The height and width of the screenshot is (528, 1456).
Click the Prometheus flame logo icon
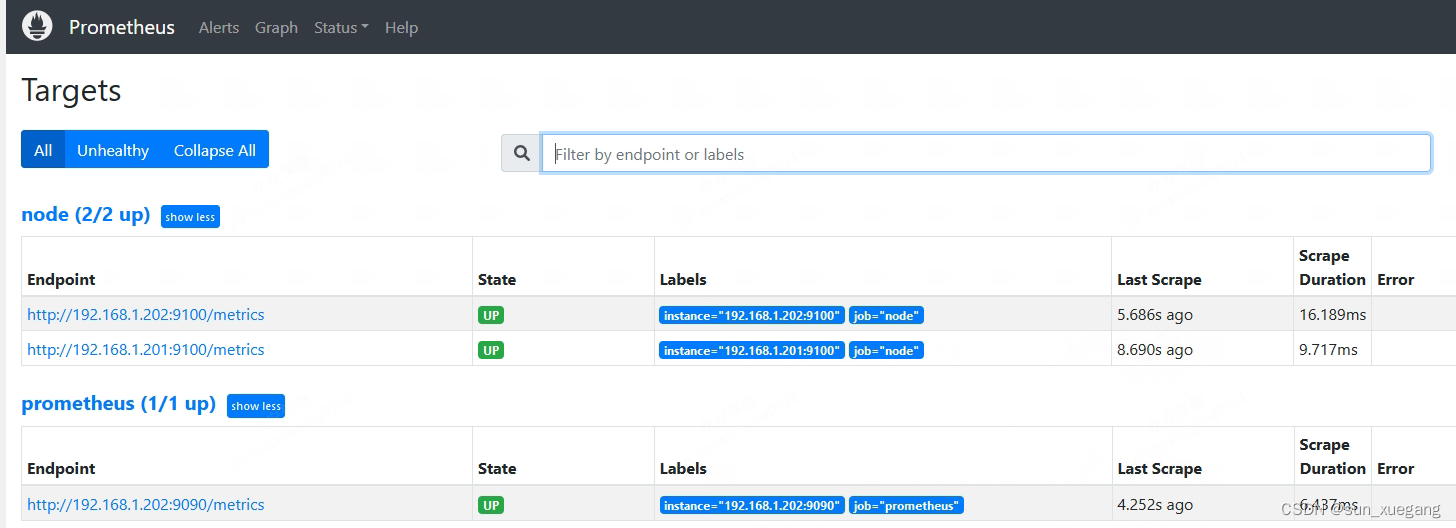tap(37, 26)
